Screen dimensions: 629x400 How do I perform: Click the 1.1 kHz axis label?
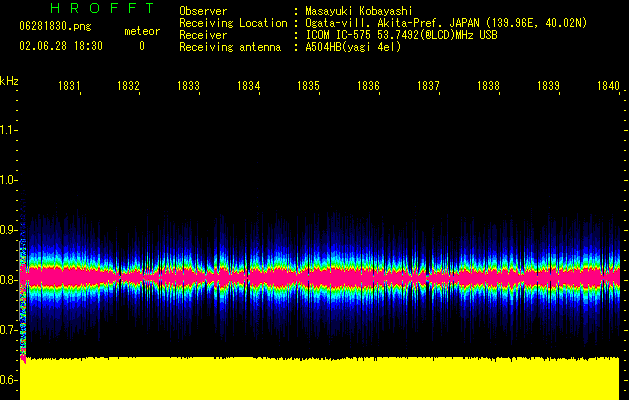point(8,130)
